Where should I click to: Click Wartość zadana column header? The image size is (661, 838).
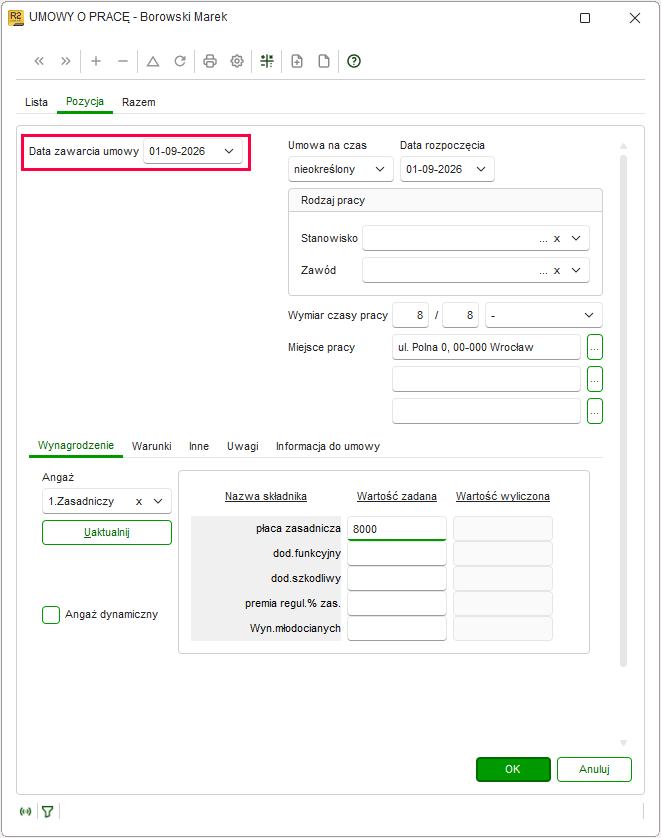[x=396, y=496]
